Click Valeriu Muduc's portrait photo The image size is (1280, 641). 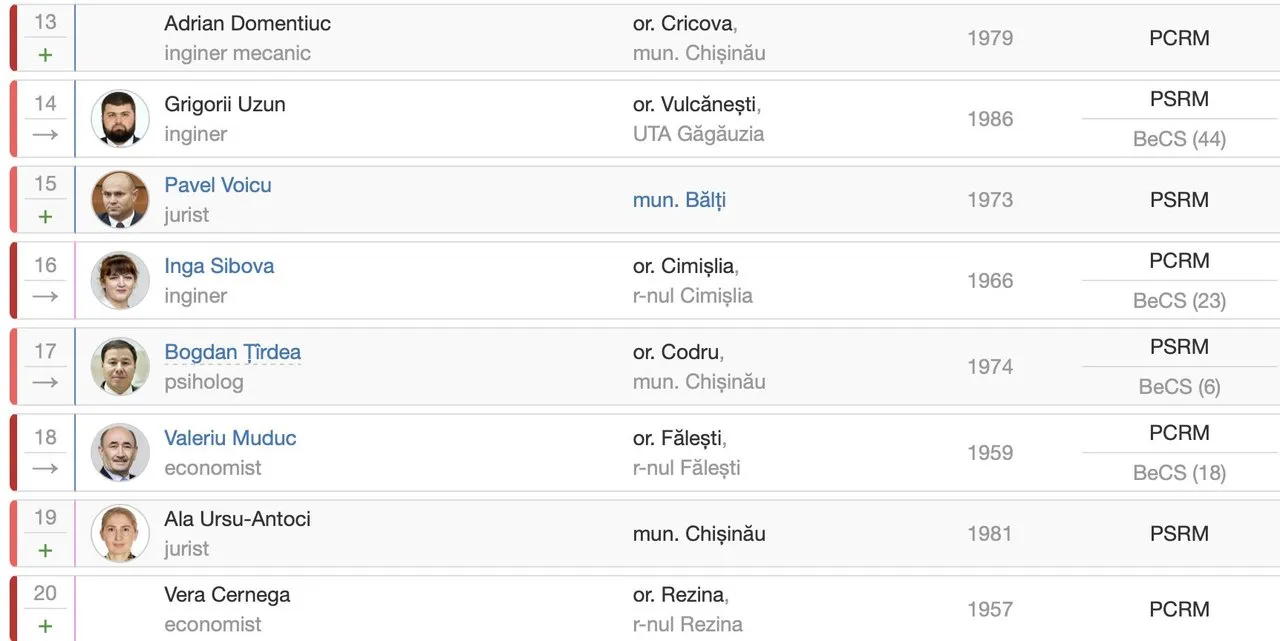120,452
